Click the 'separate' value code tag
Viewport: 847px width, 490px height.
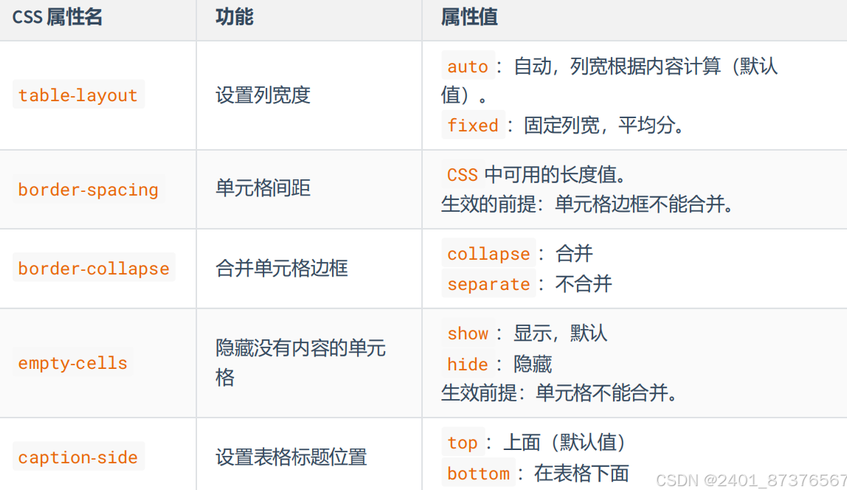488,284
